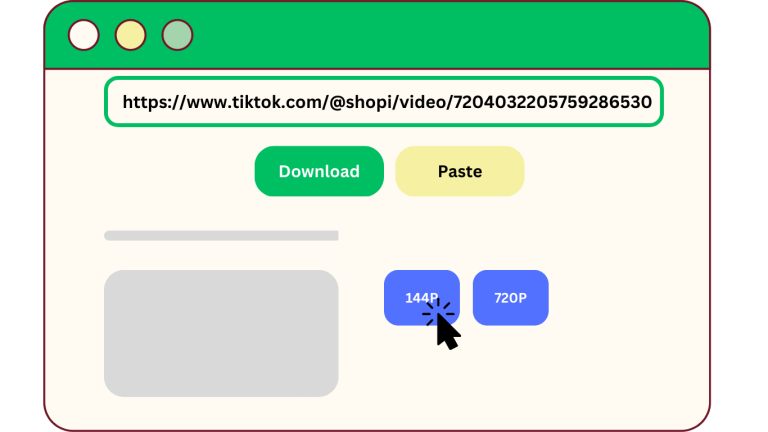This screenshot has width=768, height=432.
Task: Focus the TikTok URL input field
Action: (384, 102)
